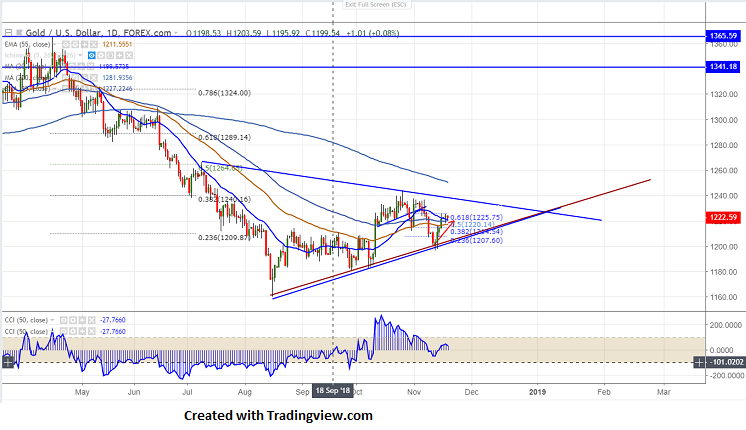This screenshot has height=430, width=746.
Task: Click move icon on second CCI row
Action: coord(82,331)
